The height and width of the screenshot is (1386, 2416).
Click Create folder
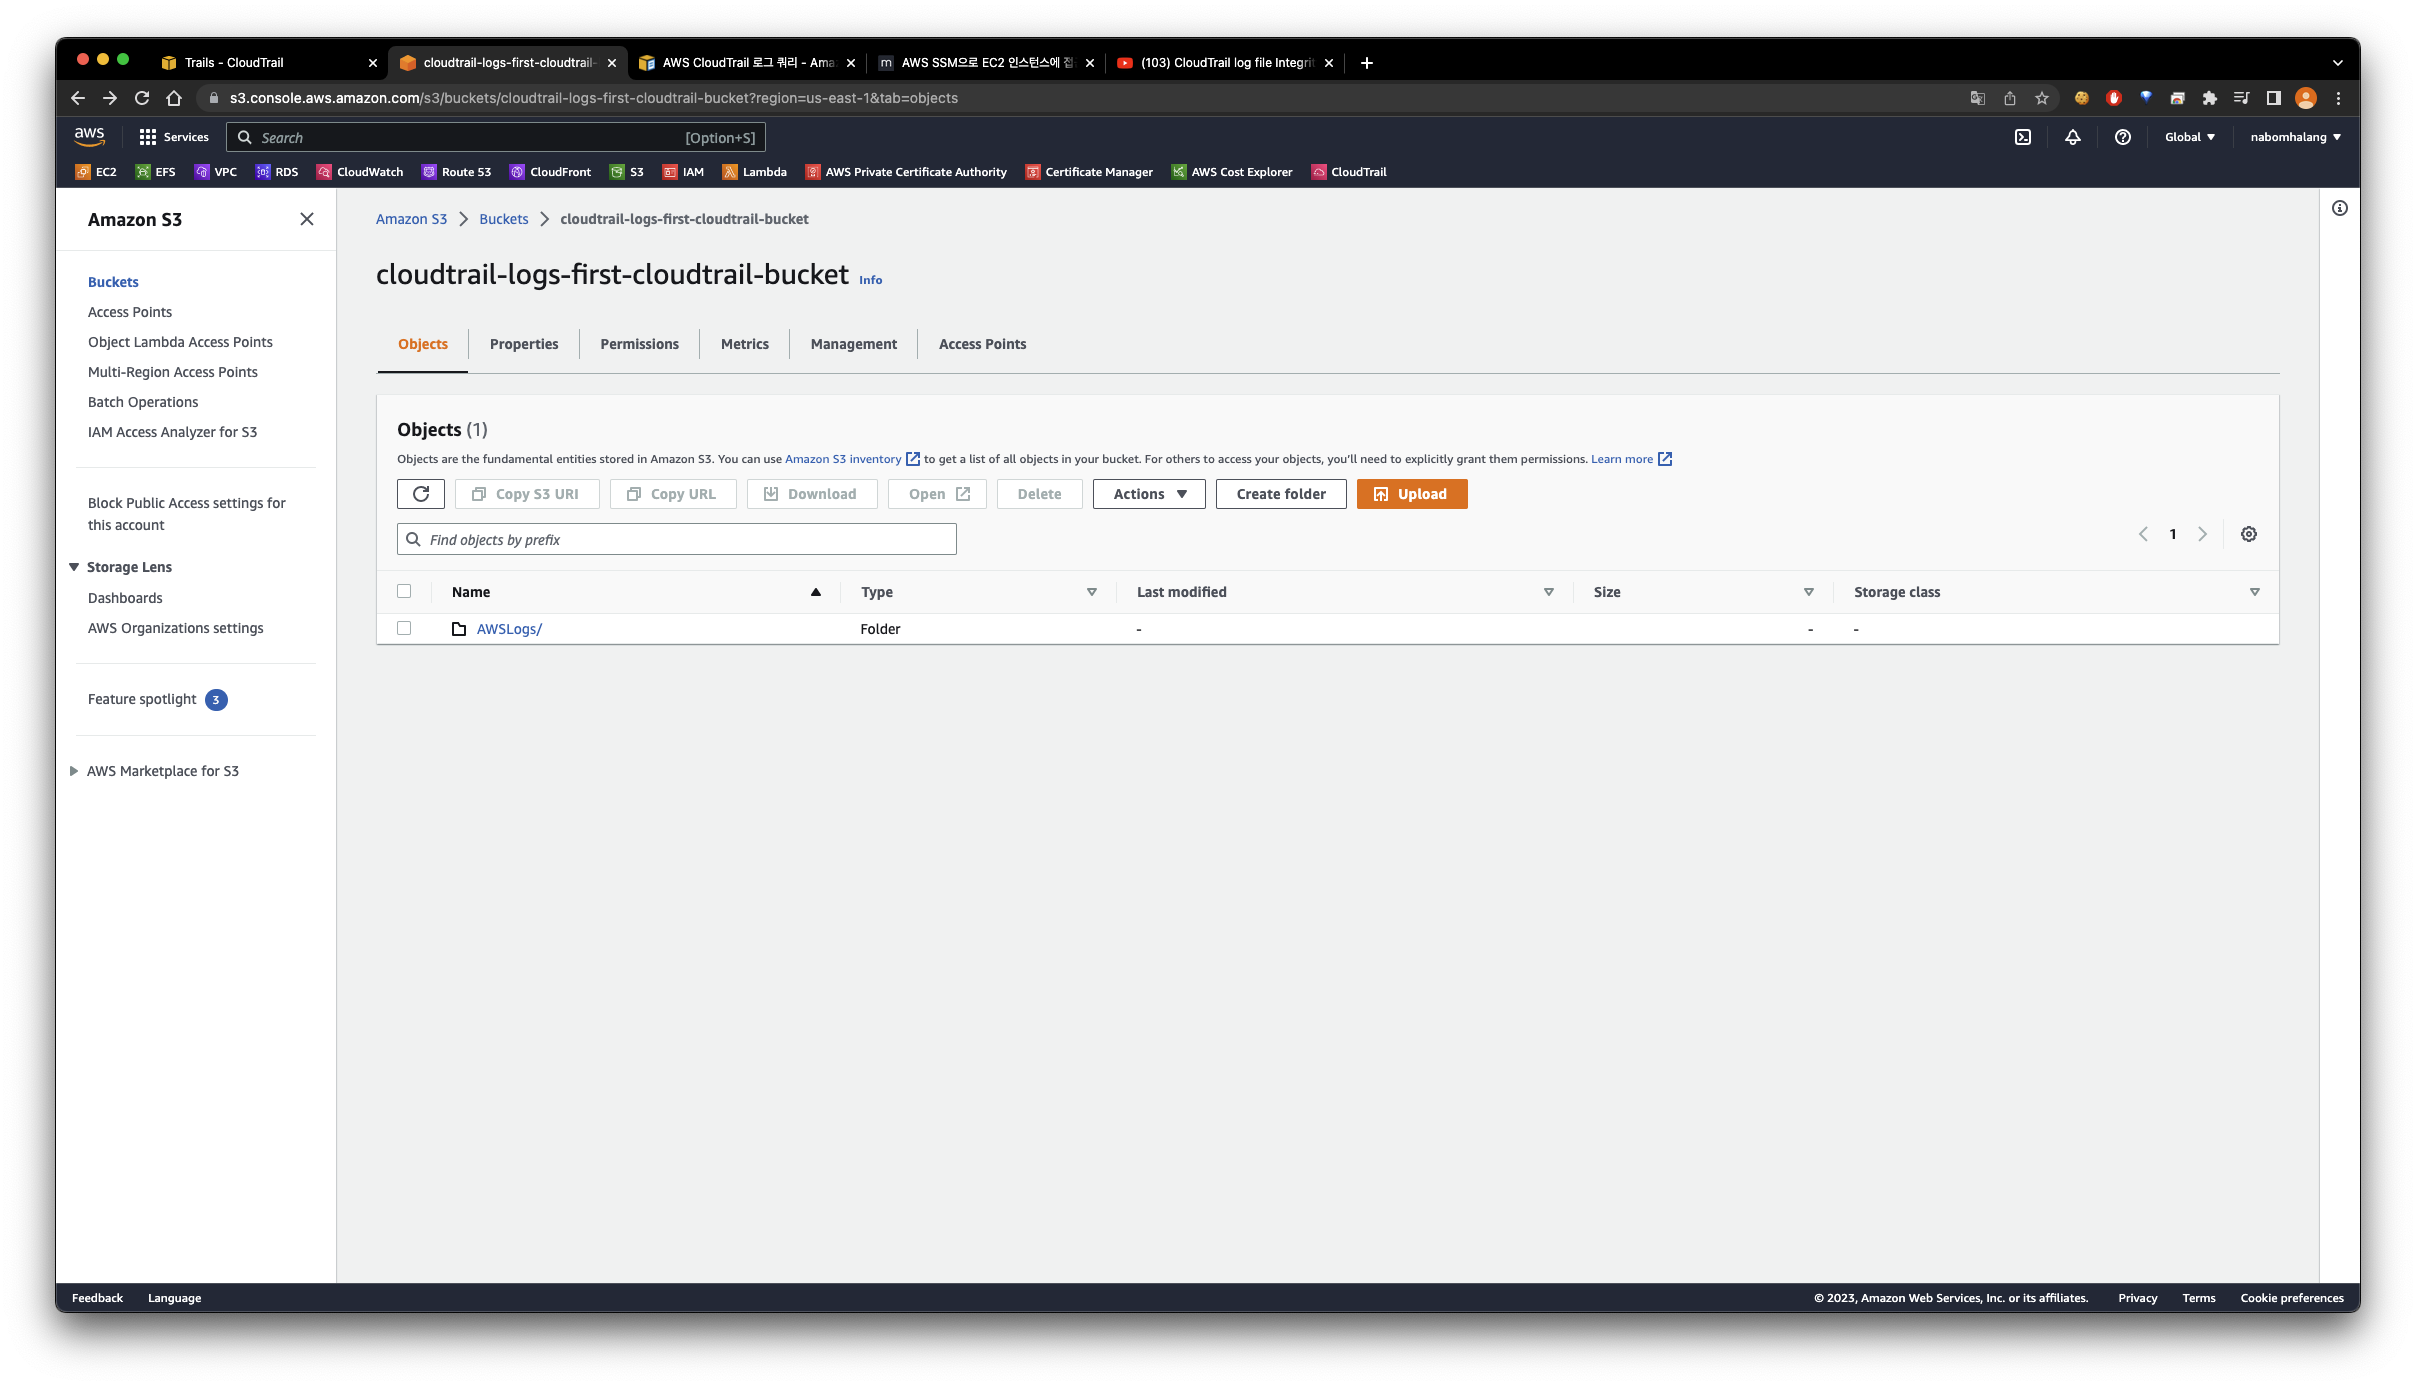[x=1281, y=494]
